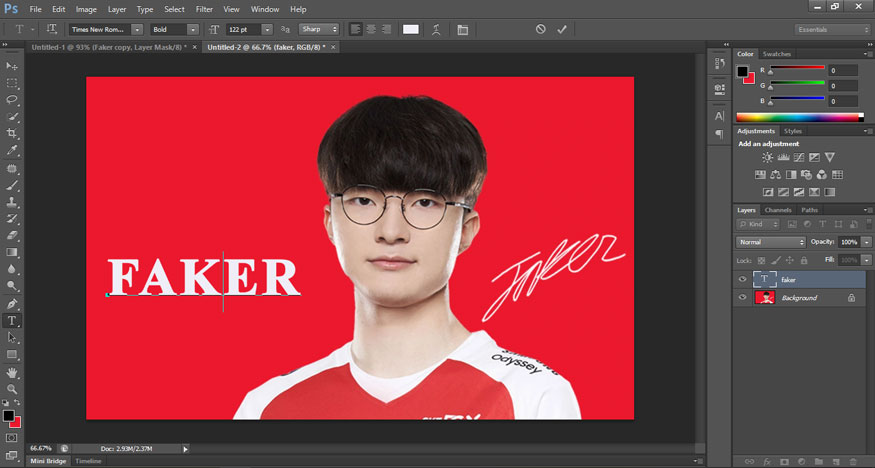Add a Levels adjustment
This screenshot has width=875, height=468.
pos(783,157)
